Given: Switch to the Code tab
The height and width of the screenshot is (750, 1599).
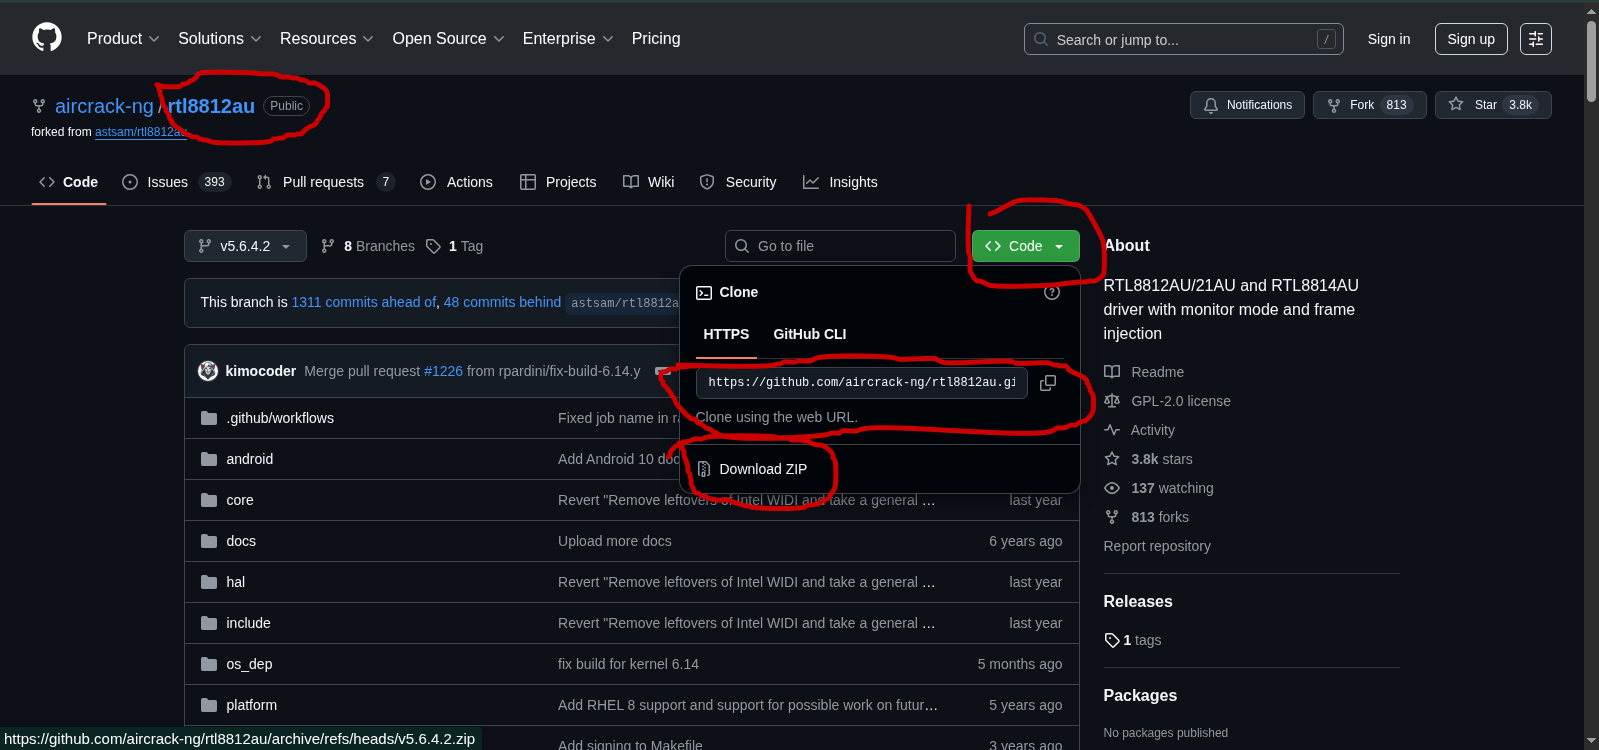Looking at the screenshot, I should [69, 182].
